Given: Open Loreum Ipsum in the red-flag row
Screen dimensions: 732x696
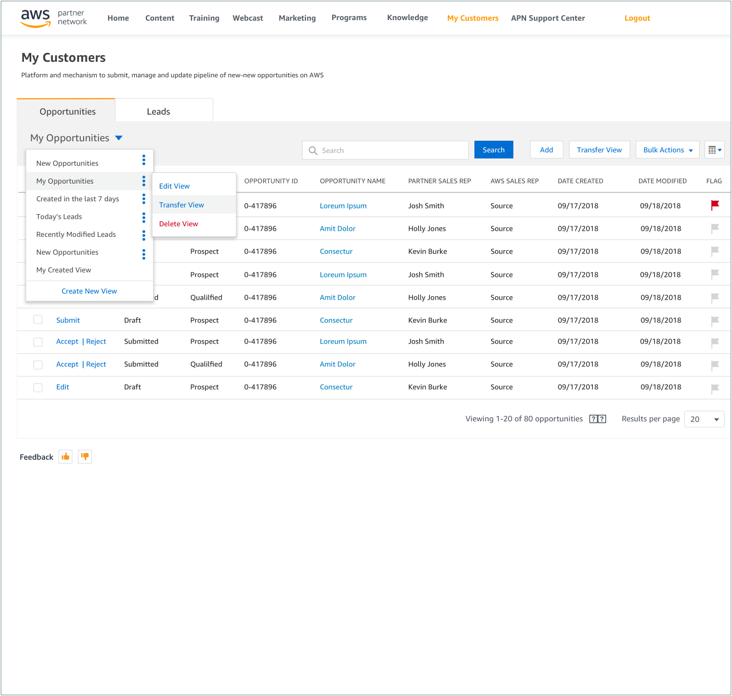Looking at the screenshot, I should pos(343,206).
